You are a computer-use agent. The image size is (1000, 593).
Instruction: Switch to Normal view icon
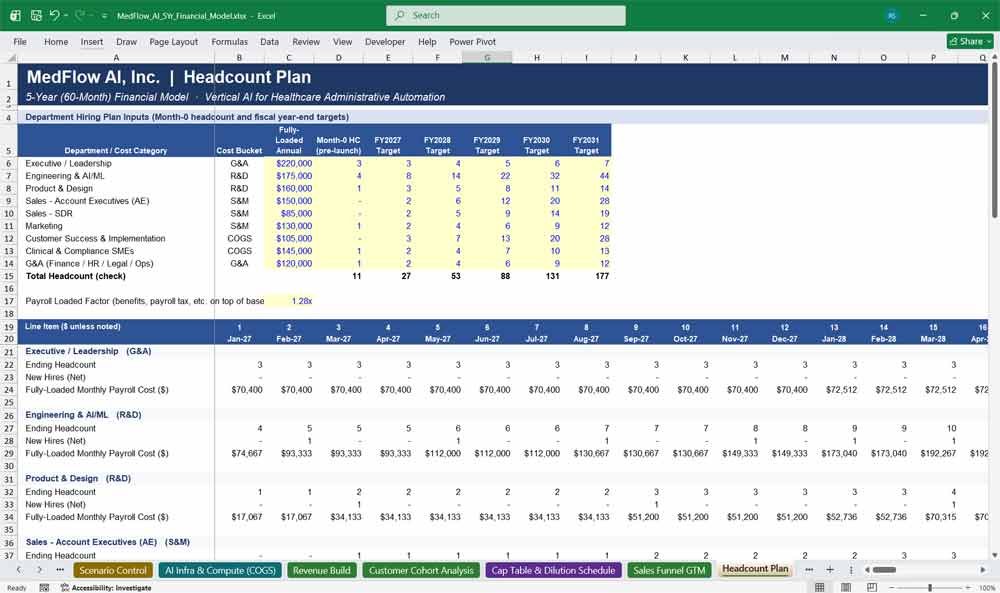(820, 587)
